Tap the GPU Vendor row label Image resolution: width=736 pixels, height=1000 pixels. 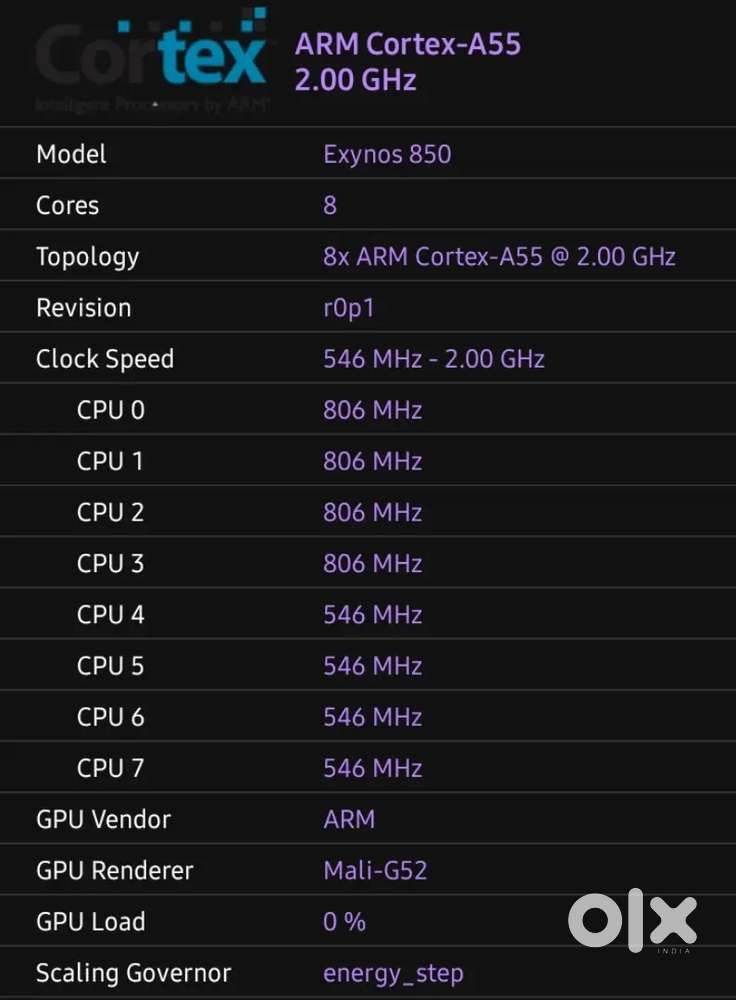(x=103, y=820)
